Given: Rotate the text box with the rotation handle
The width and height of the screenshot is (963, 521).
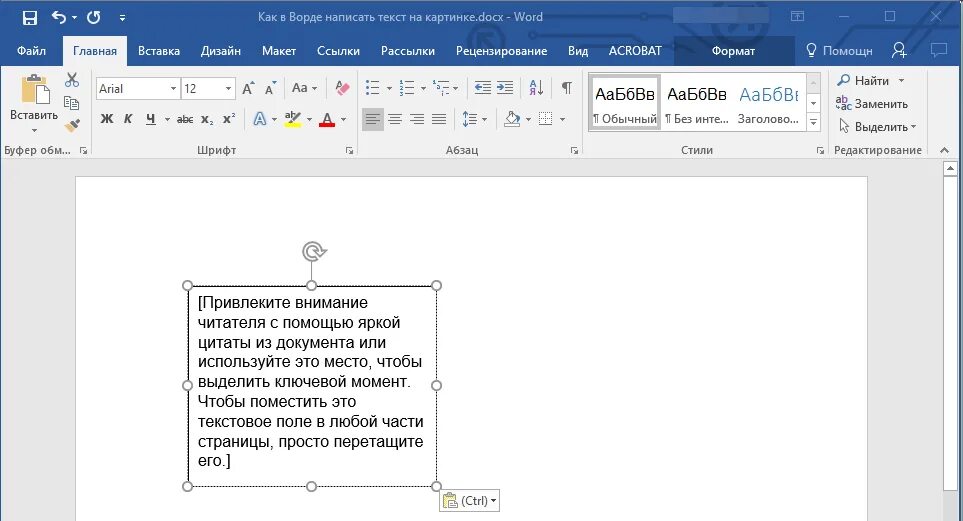Looking at the screenshot, I should click(313, 251).
